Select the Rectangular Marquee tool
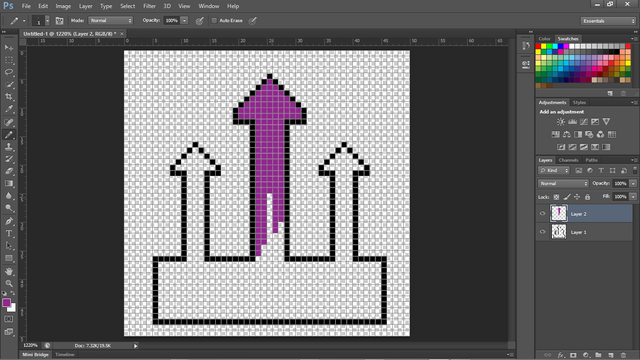The image size is (640, 360). (9, 60)
